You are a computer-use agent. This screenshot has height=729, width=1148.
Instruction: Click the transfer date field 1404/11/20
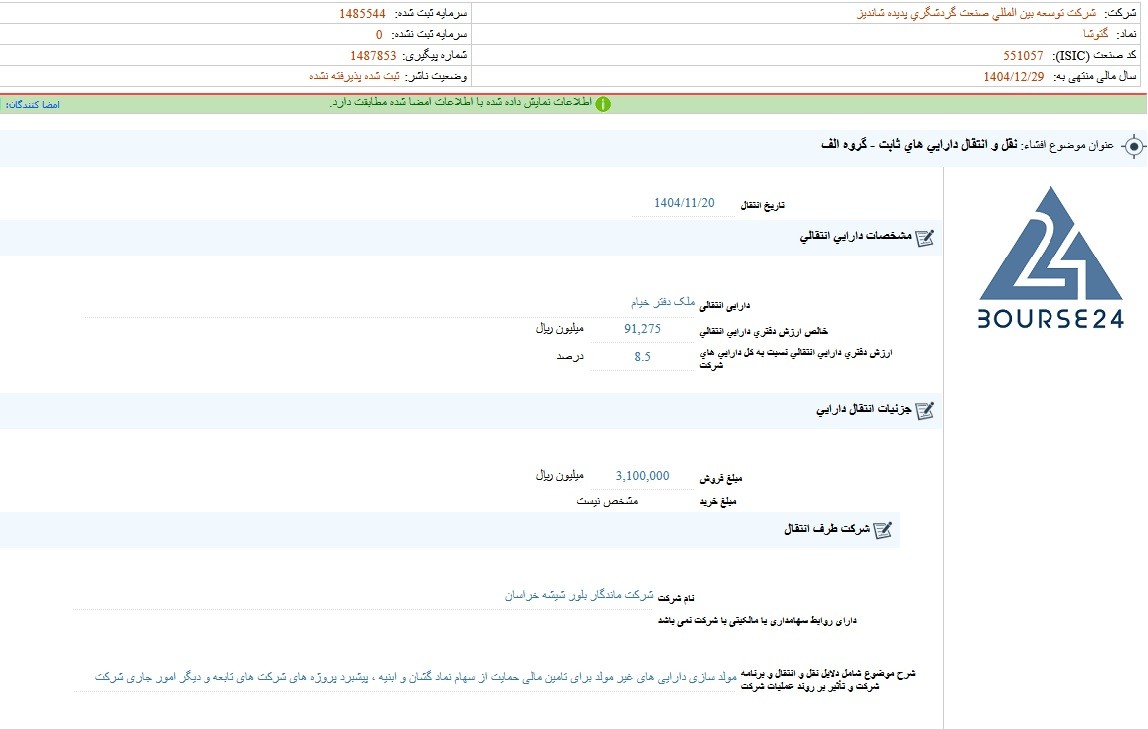point(684,203)
